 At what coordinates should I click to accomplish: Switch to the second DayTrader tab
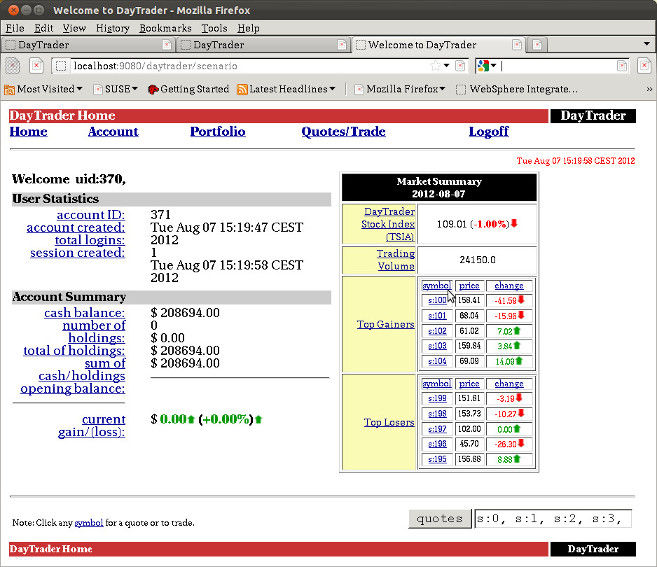(263, 44)
